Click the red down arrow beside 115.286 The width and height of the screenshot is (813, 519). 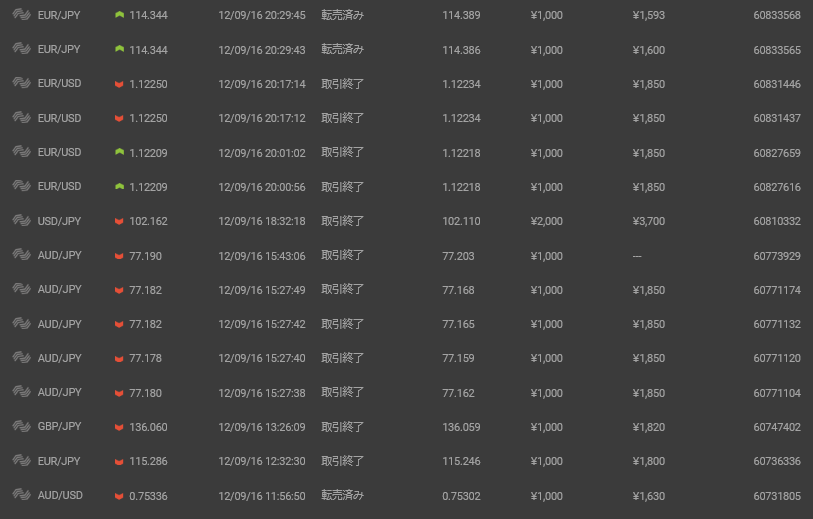(x=119, y=461)
